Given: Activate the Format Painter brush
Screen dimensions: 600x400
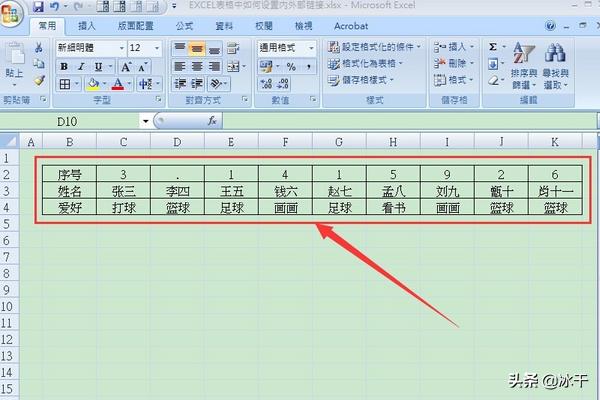Looking at the screenshot, I should tap(39, 80).
